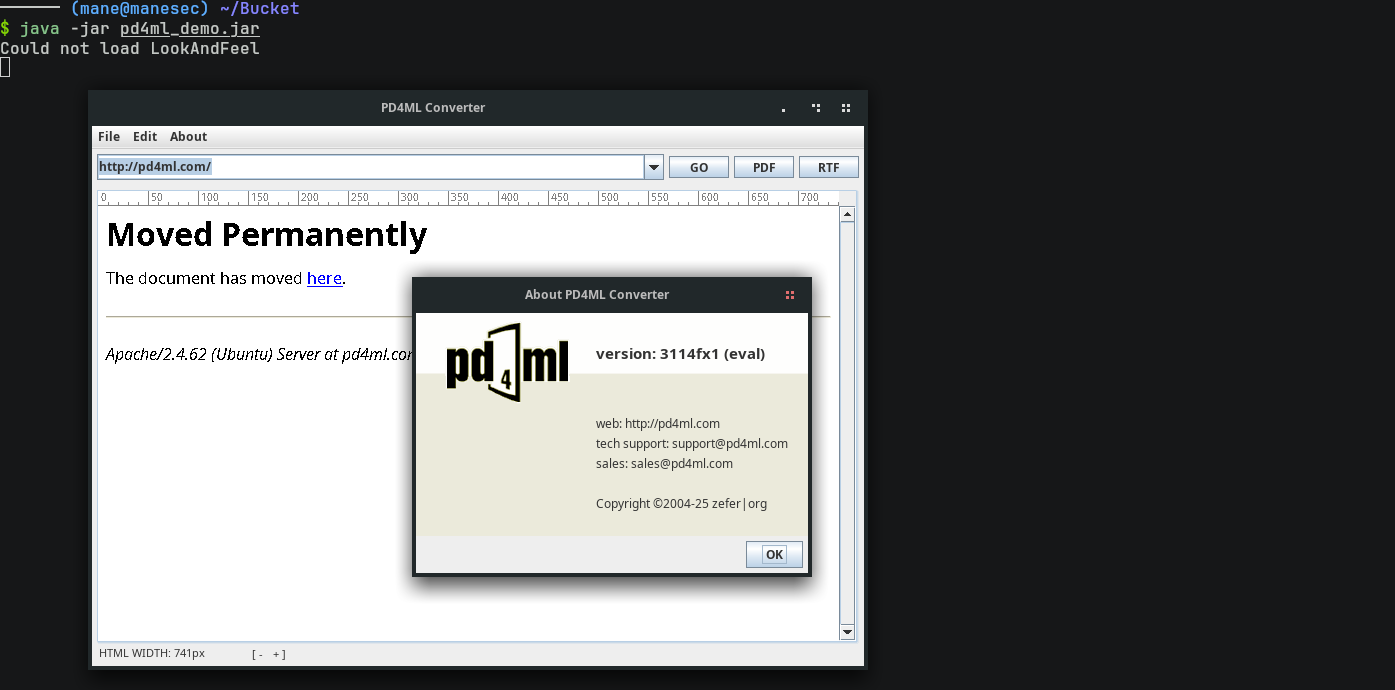Image resolution: width=1395 pixels, height=690 pixels.
Task: Click the 'Moved Permanently' heading
Action: [x=267, y=235]
